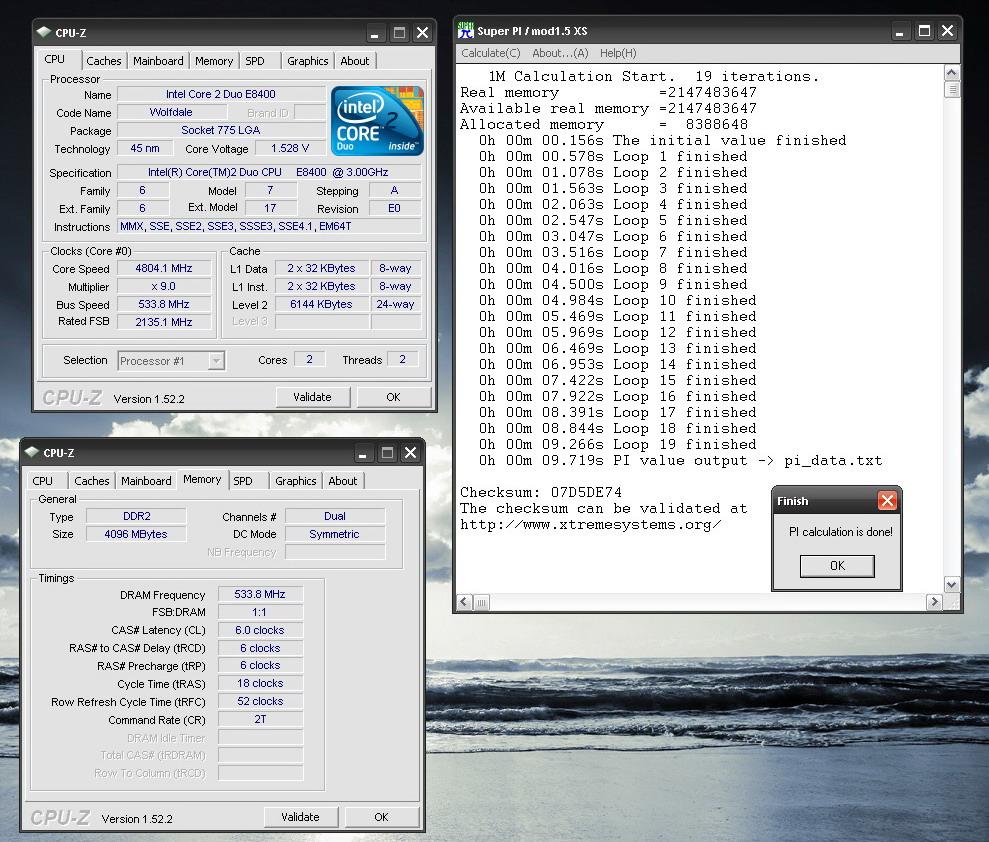This screenshot has height=842, width=989.
Task: Click the Rated FSB value 2135.1 MHz
Action: (x=164, y=322)
